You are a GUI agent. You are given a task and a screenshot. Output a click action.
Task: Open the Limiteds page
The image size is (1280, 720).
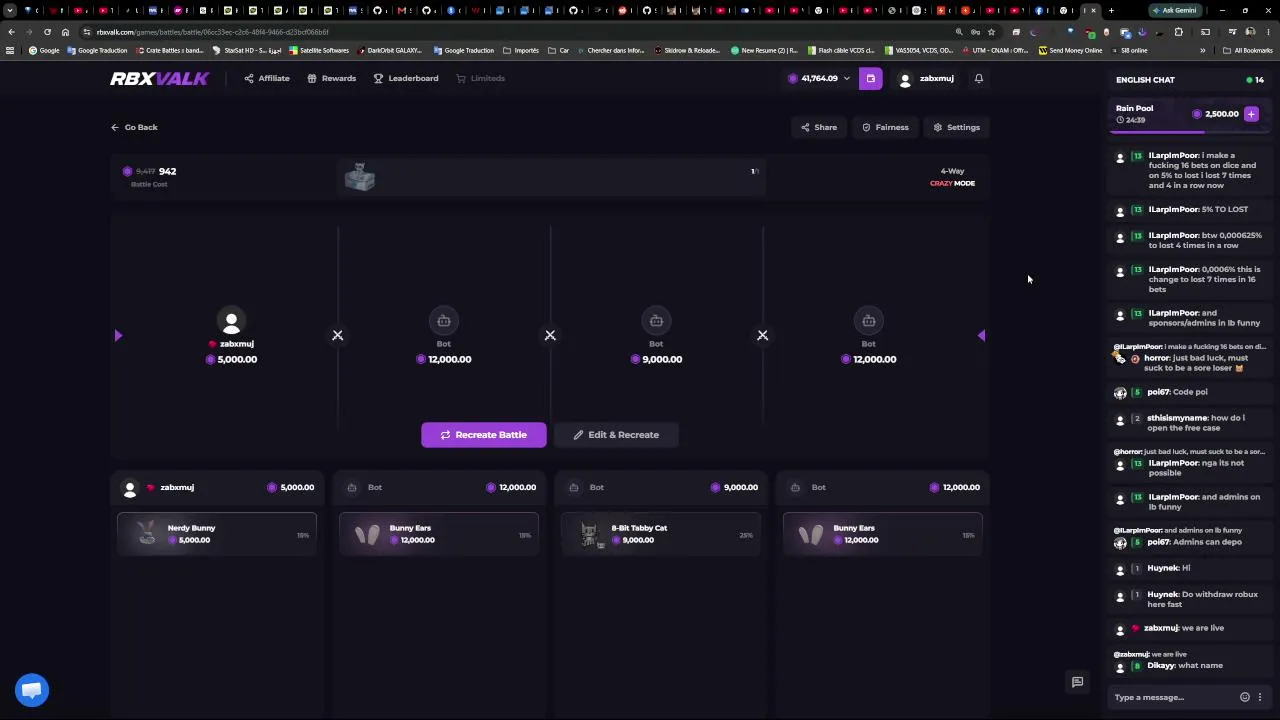[x=481, y=78]
